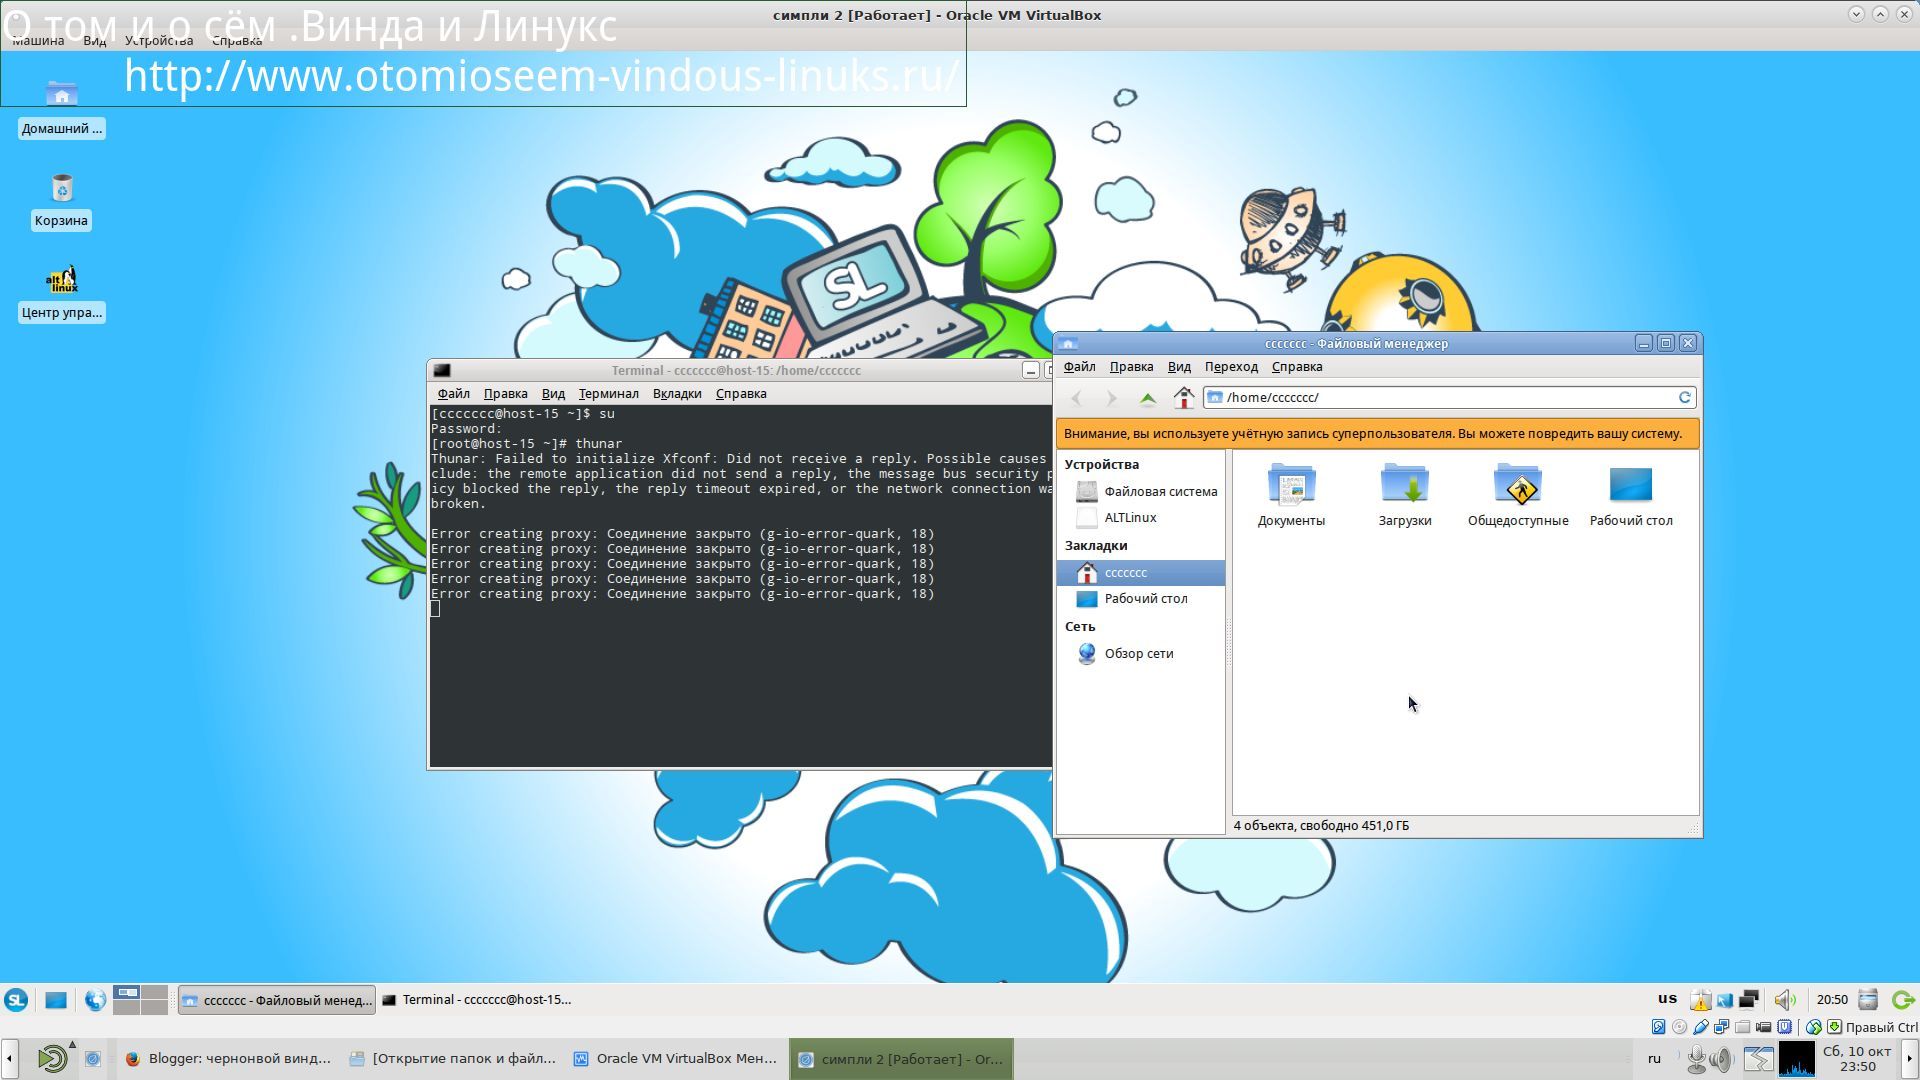Open the SL start menu on guest panel
The height and width of the screenshot is (1080, 1920).
16,1000
